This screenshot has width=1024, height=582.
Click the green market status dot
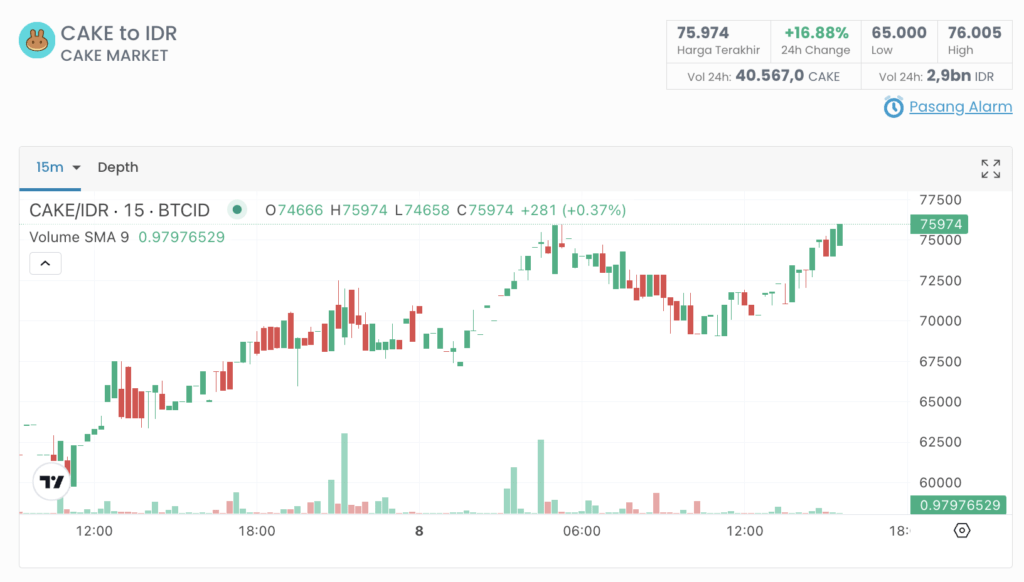[x=237, y=210]
